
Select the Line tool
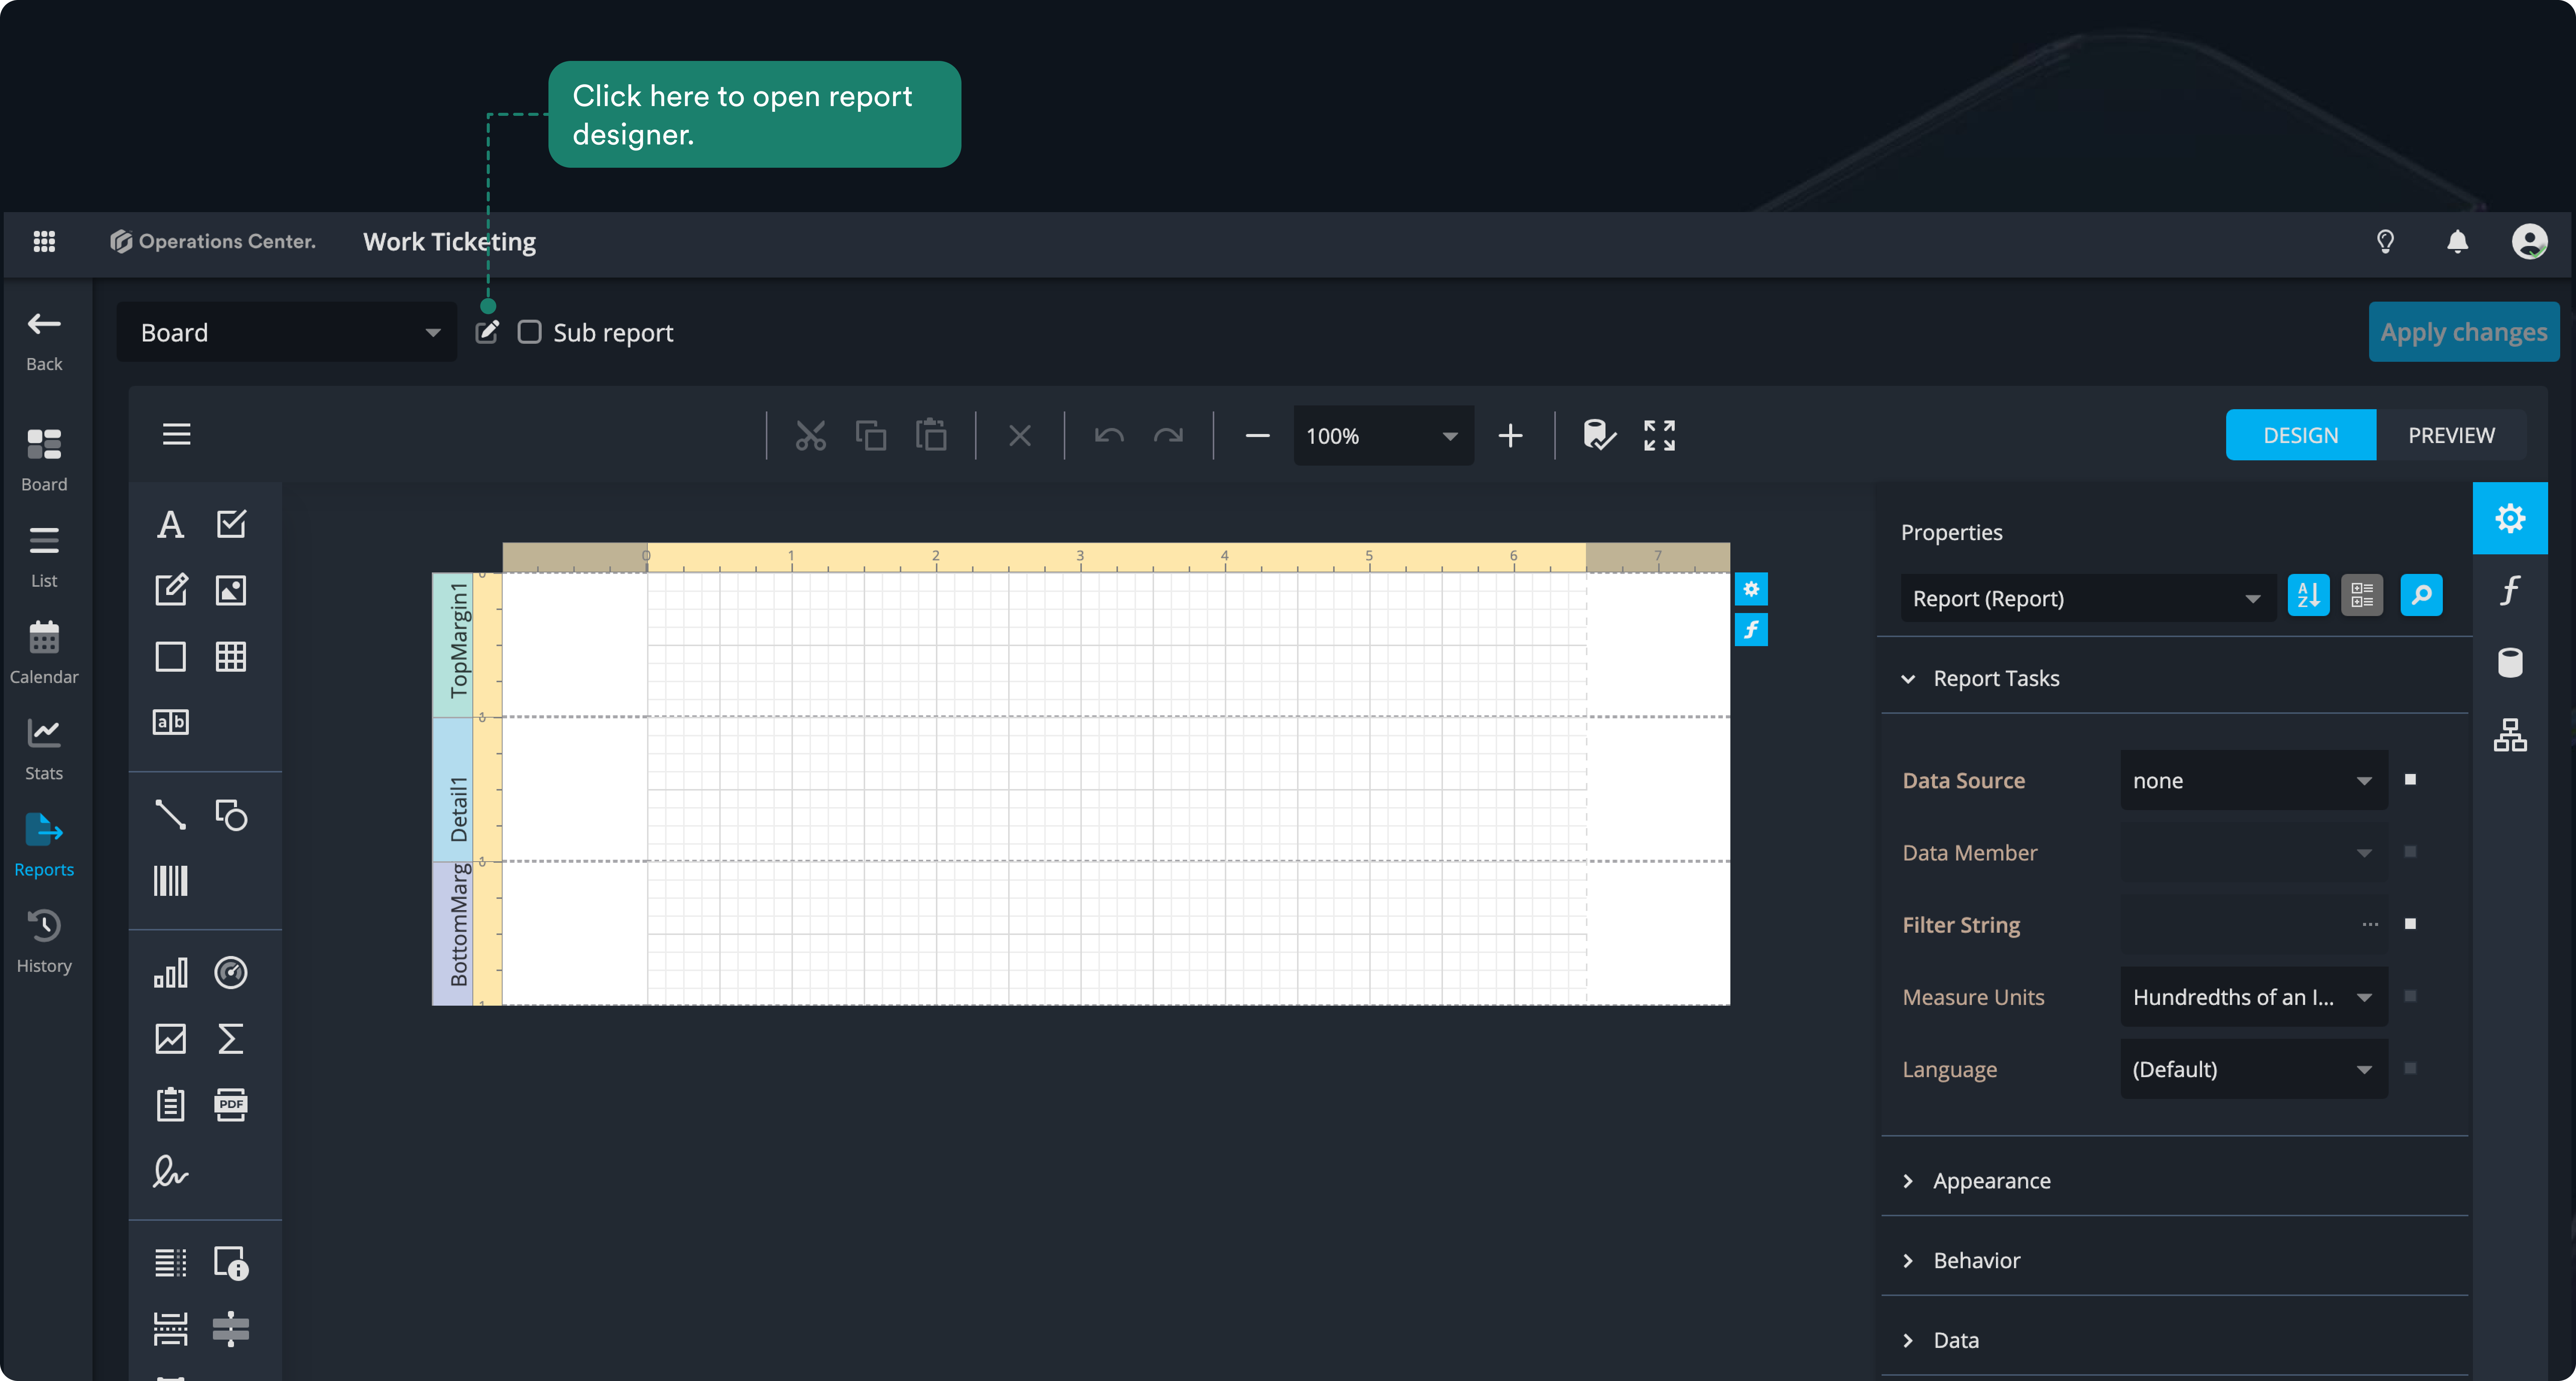pos(171,815)
